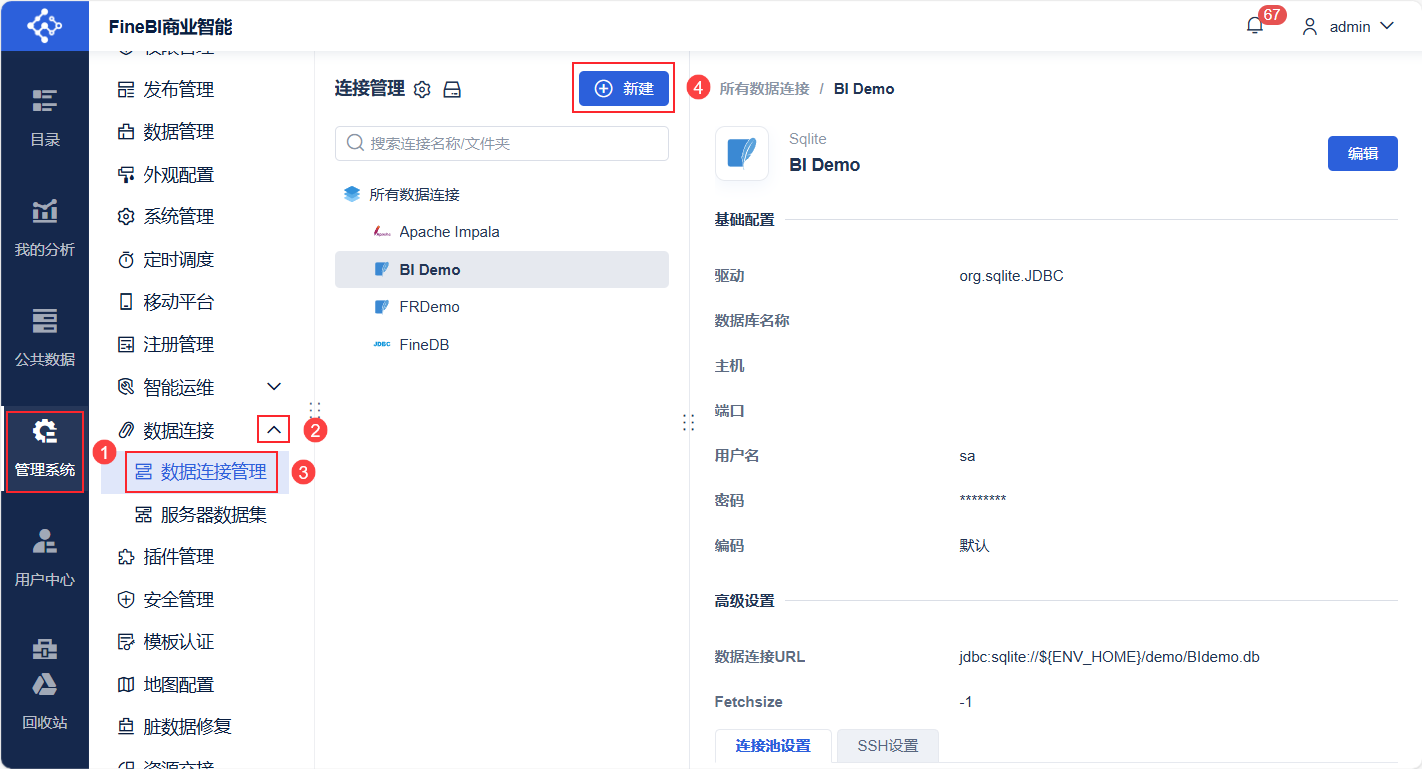
Task: Click the driver management icon next to the gear
Action: click(452, 89)
